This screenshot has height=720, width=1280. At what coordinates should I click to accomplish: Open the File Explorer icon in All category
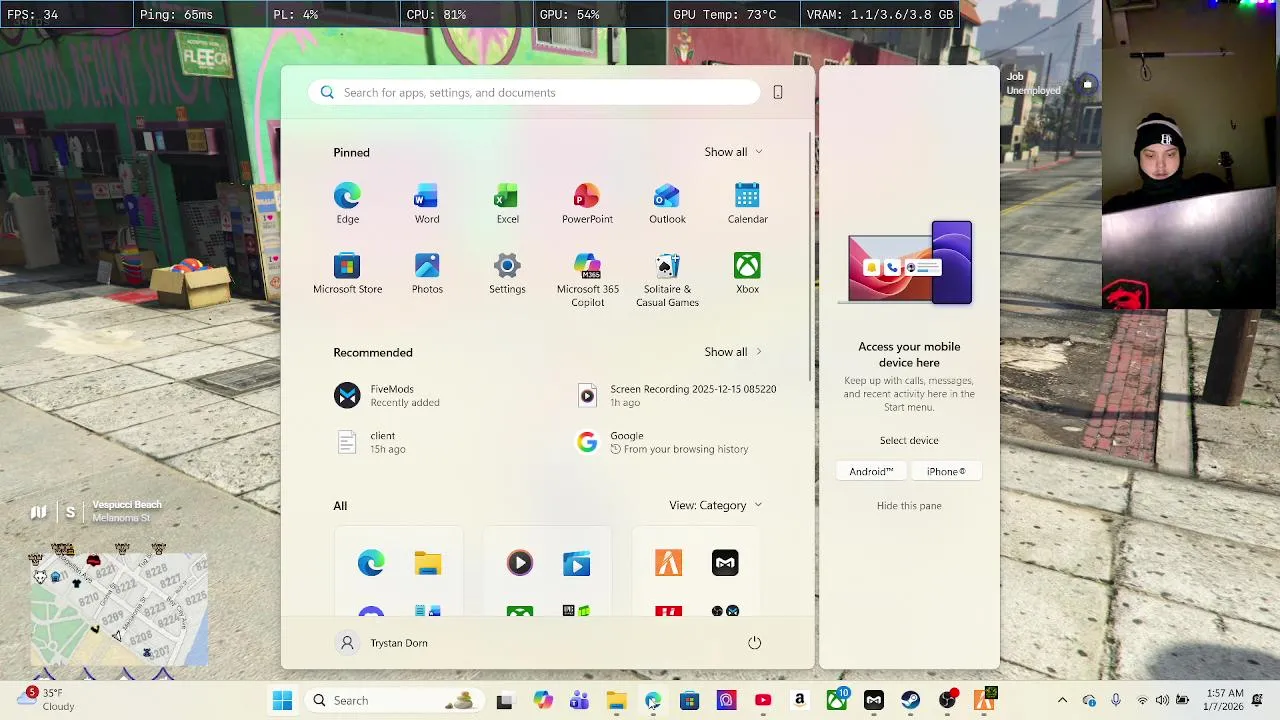point(428,564)
